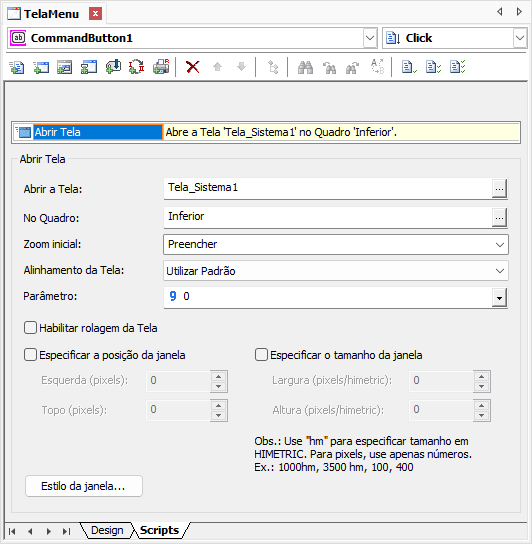Screen dimensions: 532x544
Task: Click the add print report pick icon
Action: pyautogui.click(x=161, y=67)
